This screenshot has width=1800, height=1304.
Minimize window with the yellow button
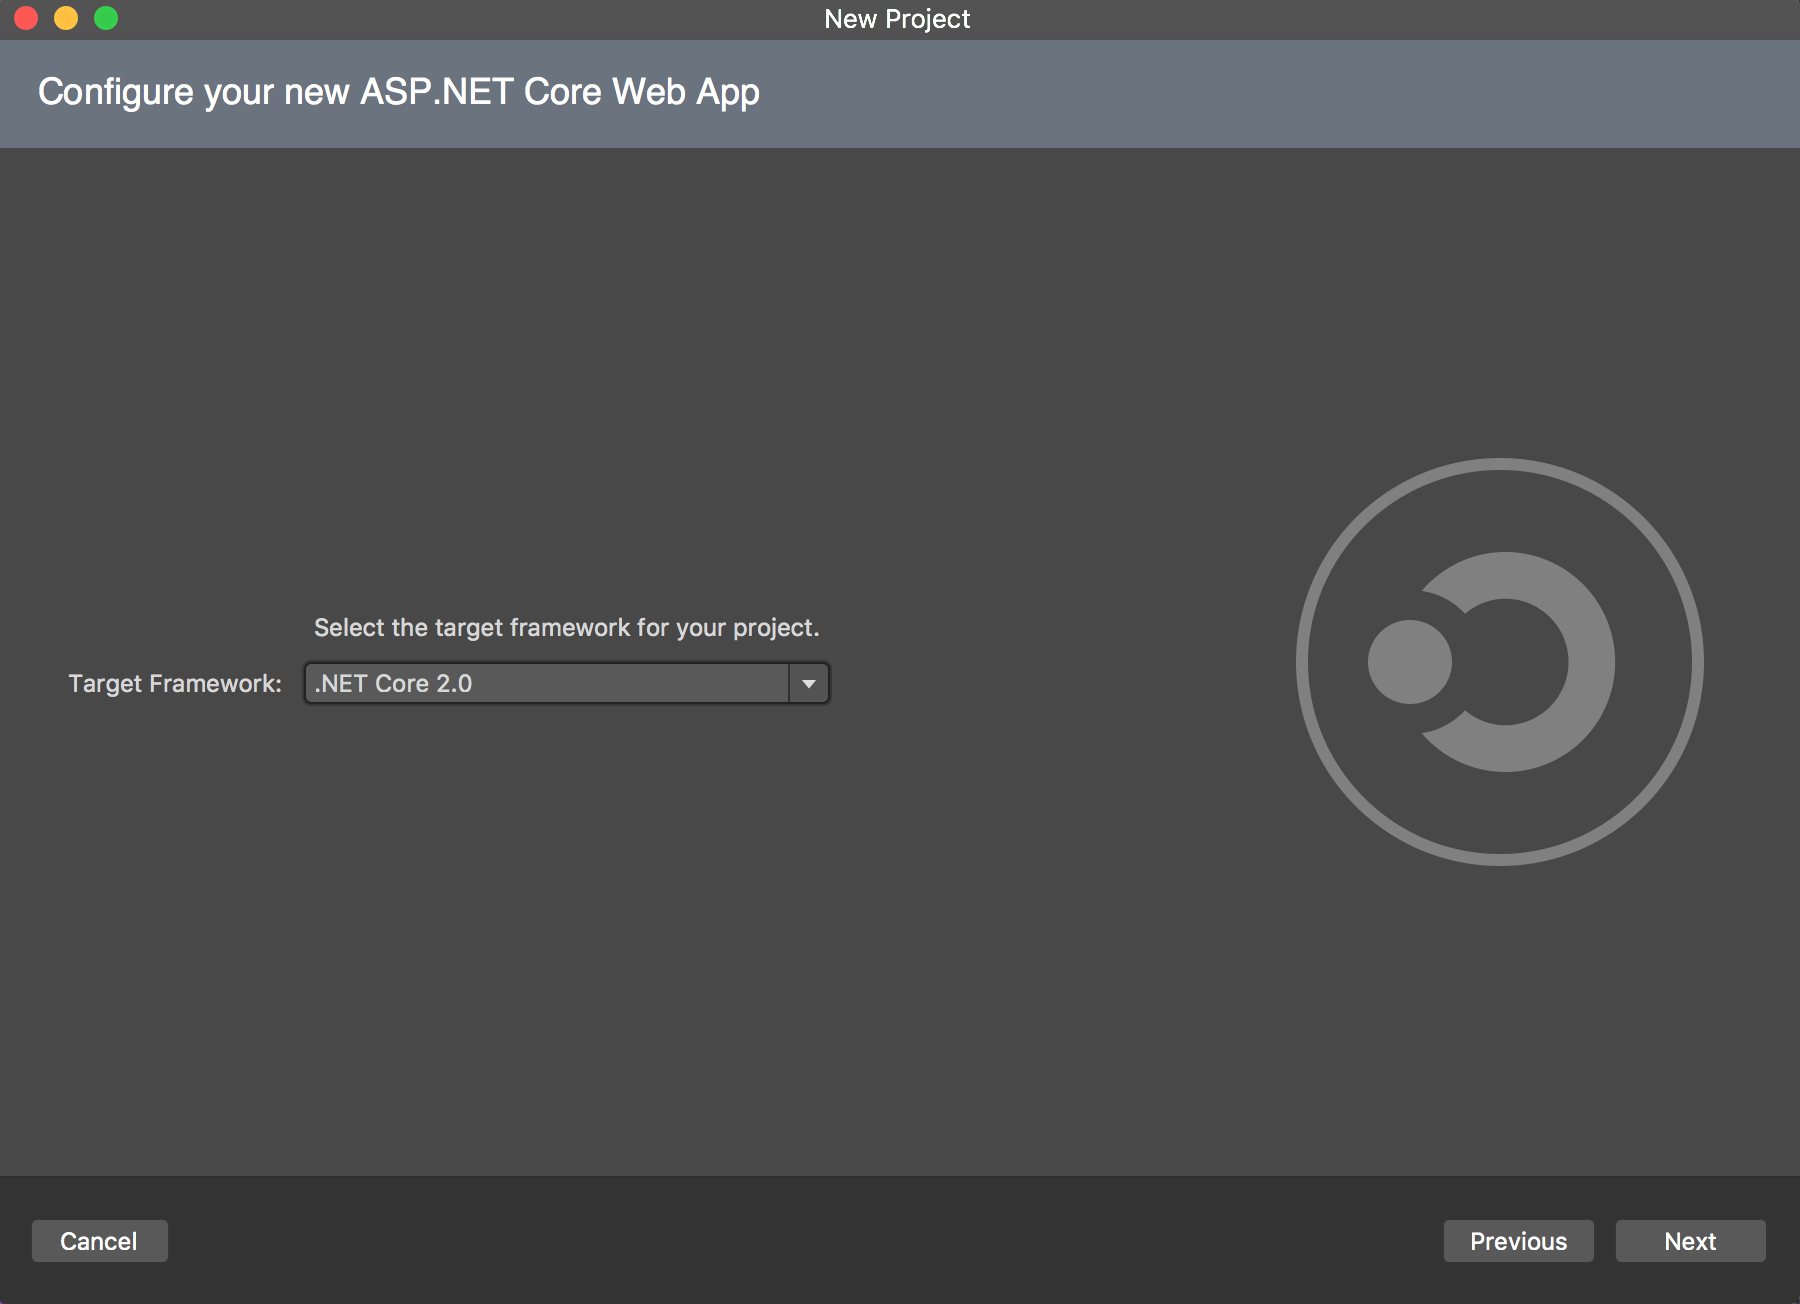[x=66, y=18]
